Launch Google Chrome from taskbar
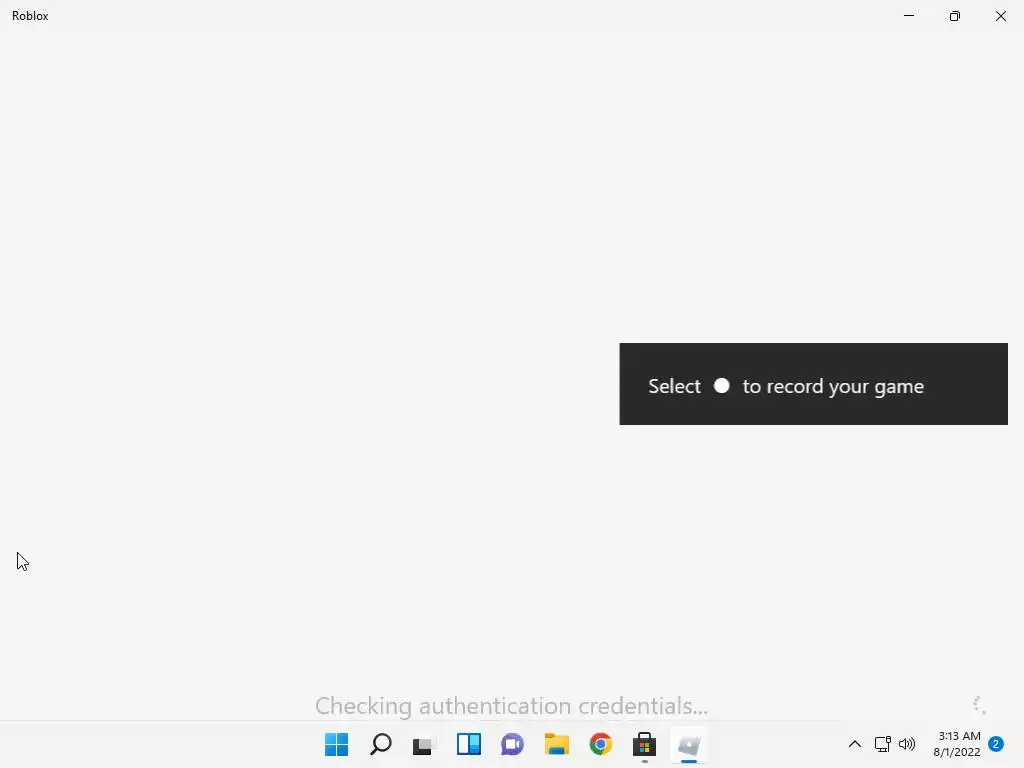Image resolution: width=1024 pixels, height=768 pixels. click(x=601, y=744)
